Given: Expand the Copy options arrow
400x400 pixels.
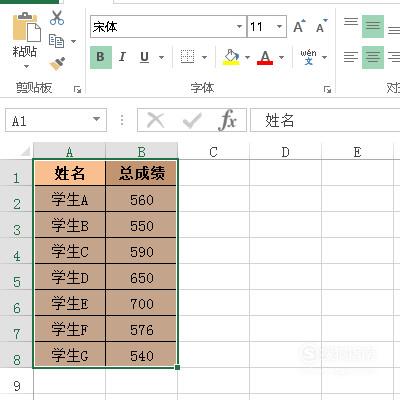Looking at the screenshot, I should click(73, 41).
